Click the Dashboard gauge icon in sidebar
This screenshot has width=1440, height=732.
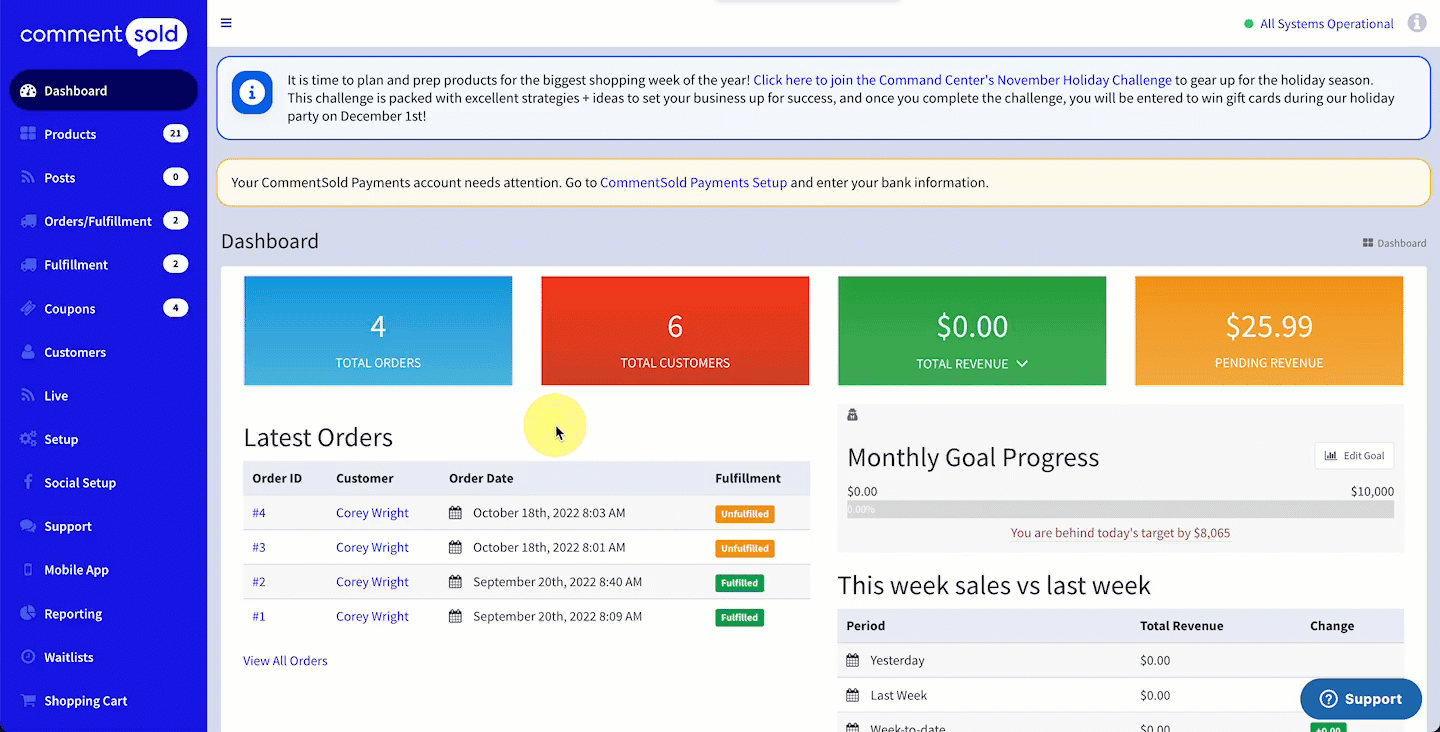[28, 91]
